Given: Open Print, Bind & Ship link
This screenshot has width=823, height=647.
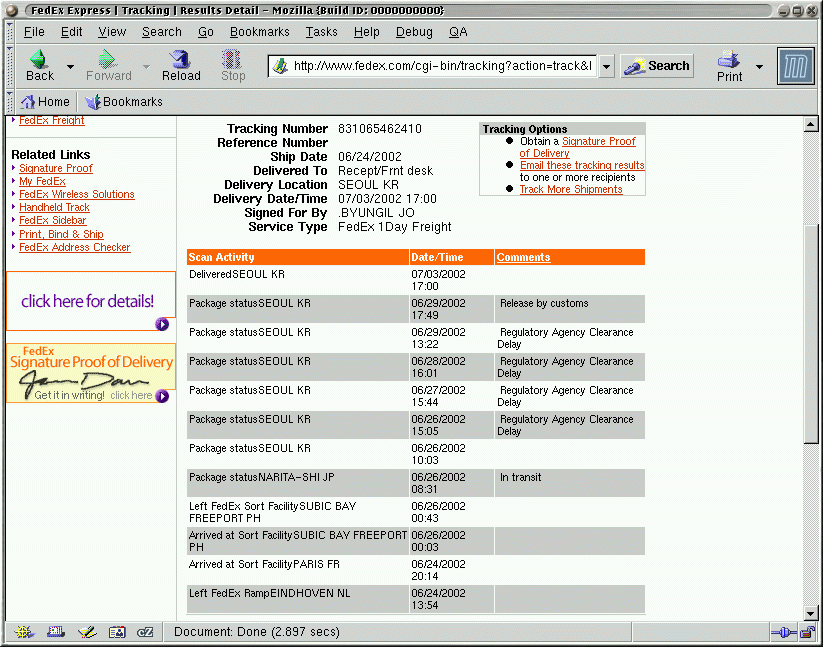Looking at the screenshot, I should [x=61, y=235].
